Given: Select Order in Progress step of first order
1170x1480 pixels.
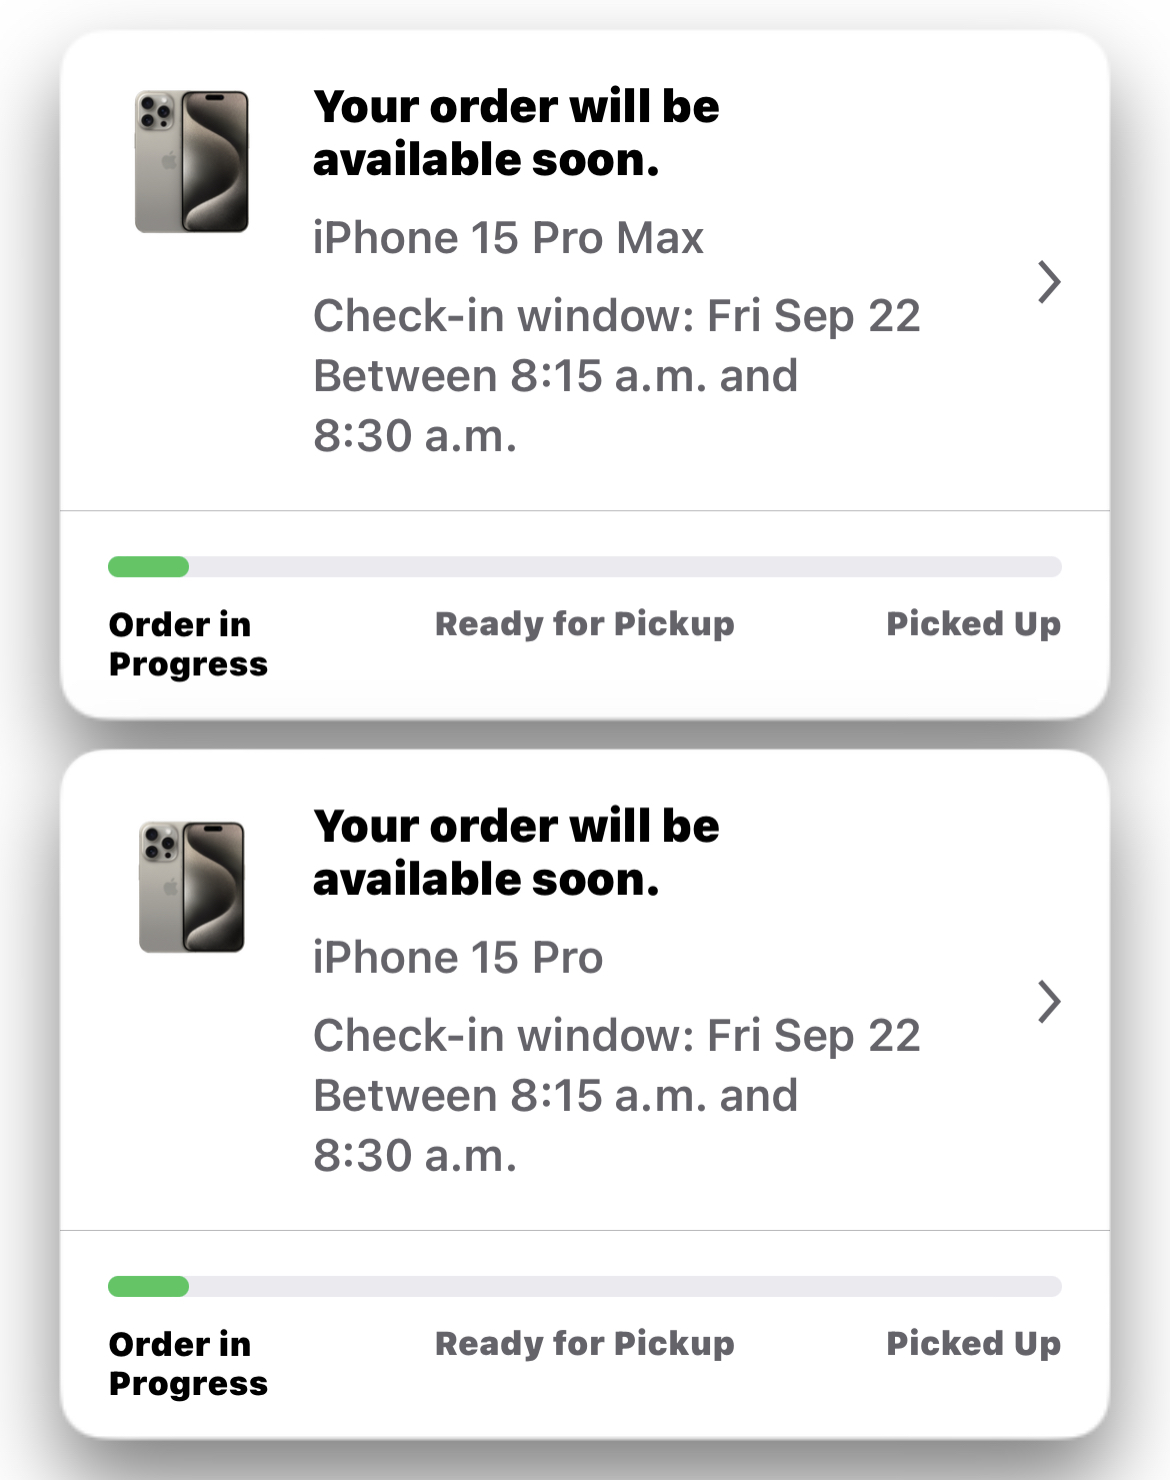Looking at the screenshot, I should pos(188,644).
